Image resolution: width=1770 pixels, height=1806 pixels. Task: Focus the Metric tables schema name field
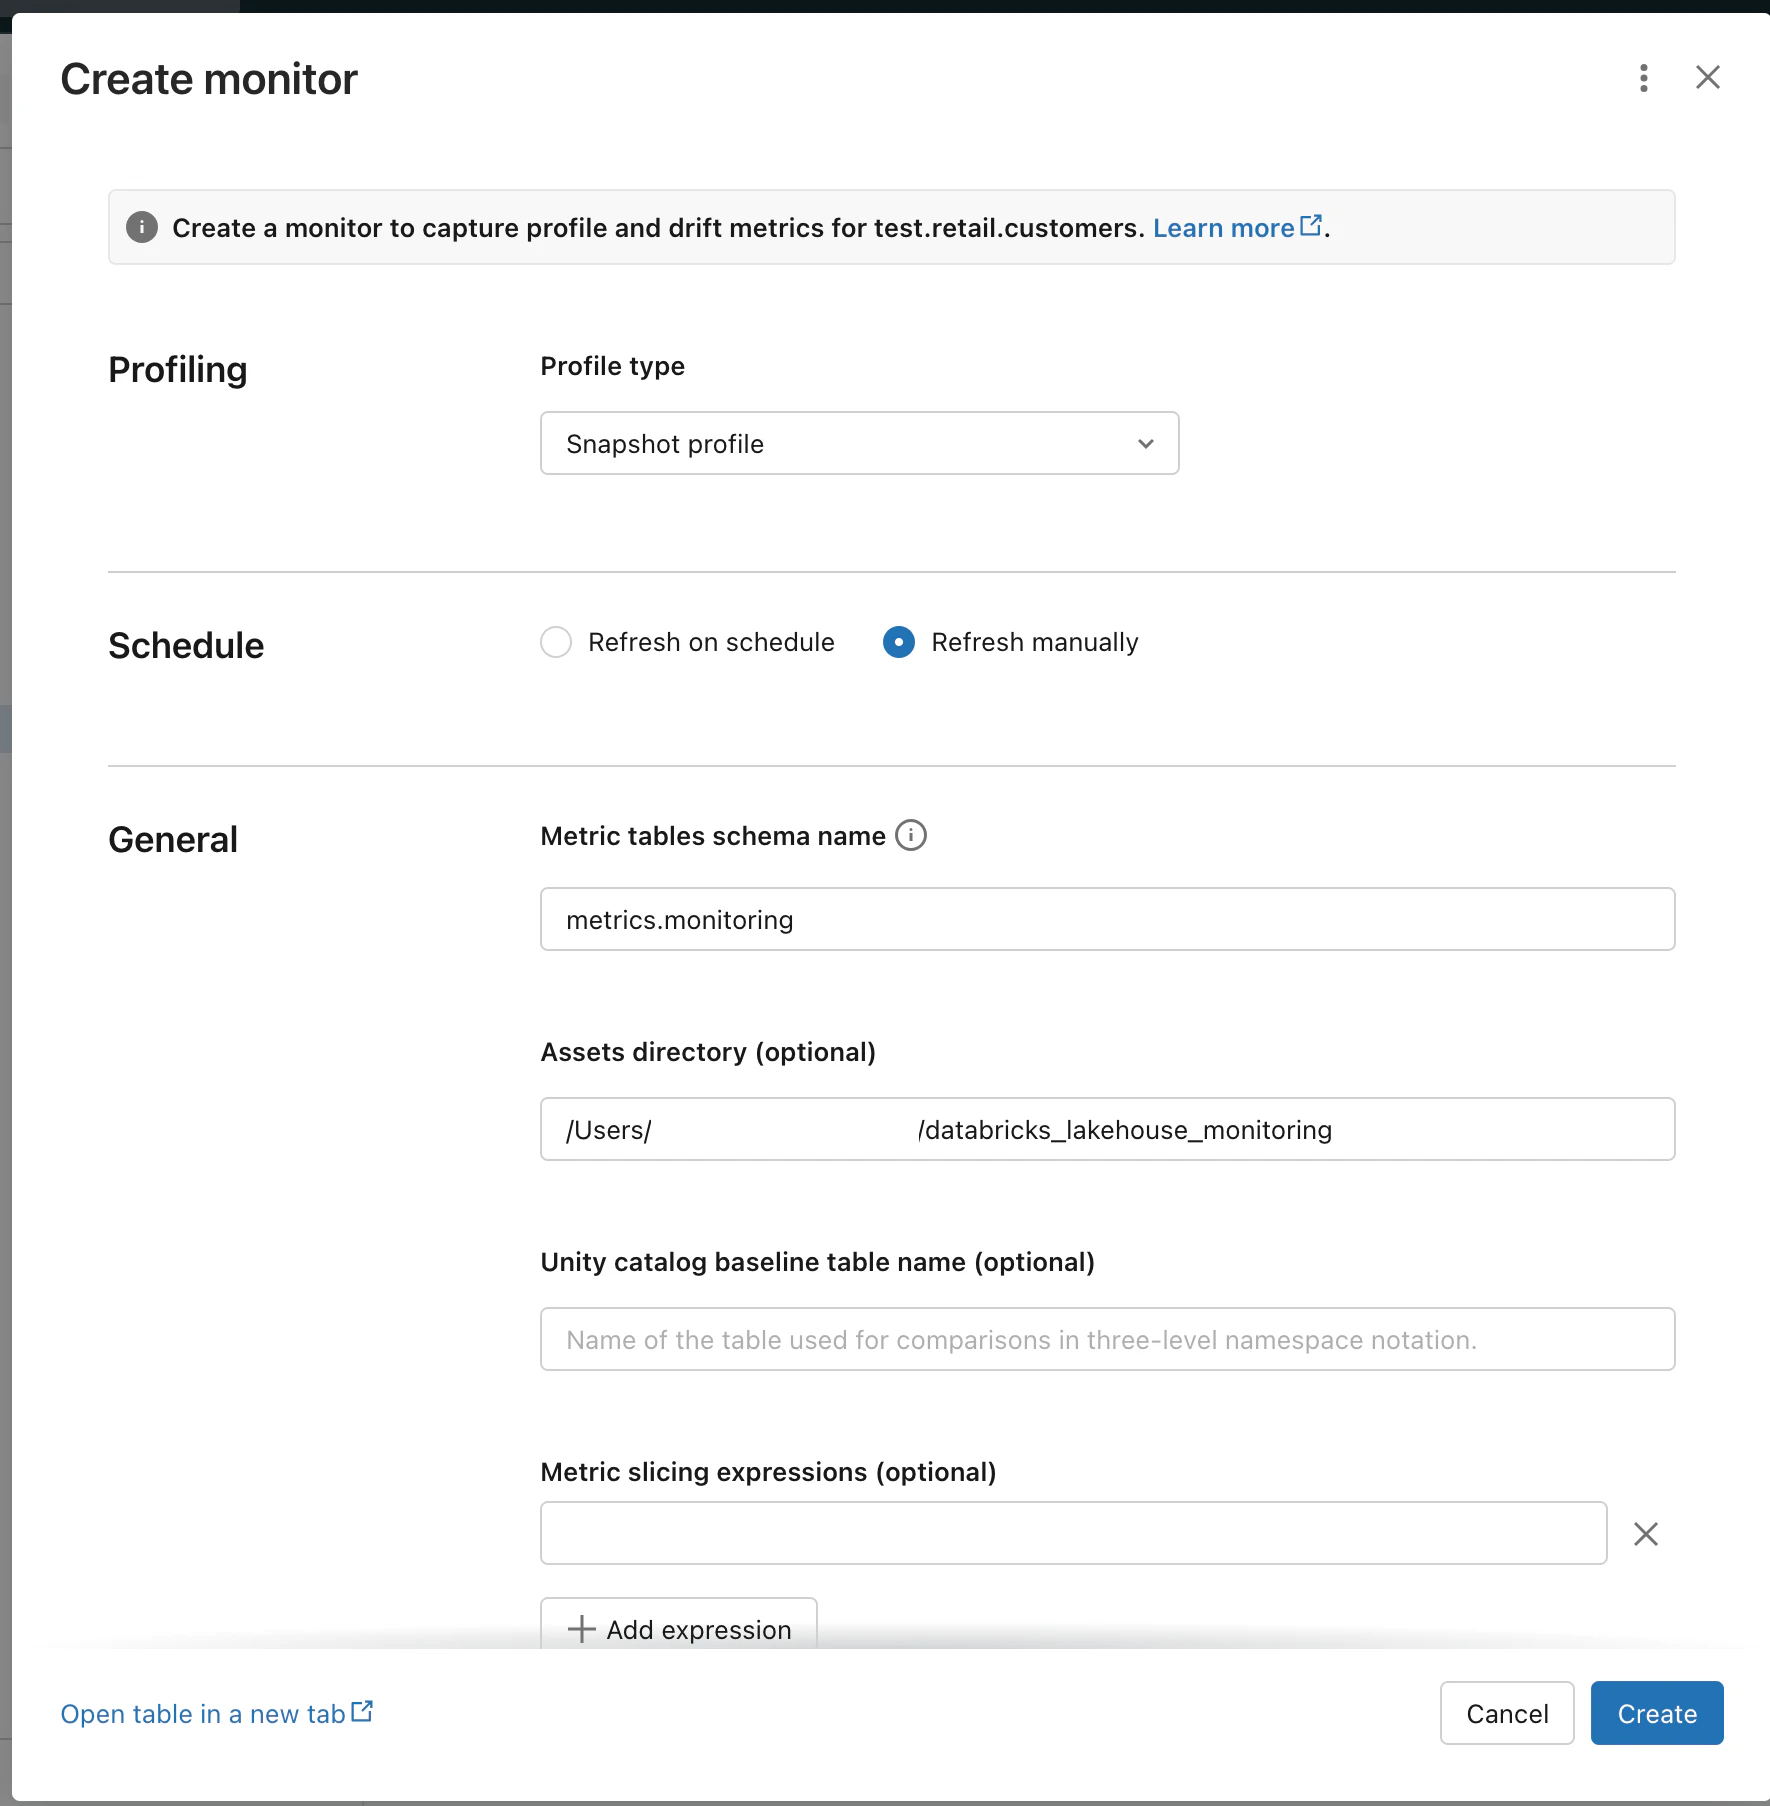pos(1108,919)
